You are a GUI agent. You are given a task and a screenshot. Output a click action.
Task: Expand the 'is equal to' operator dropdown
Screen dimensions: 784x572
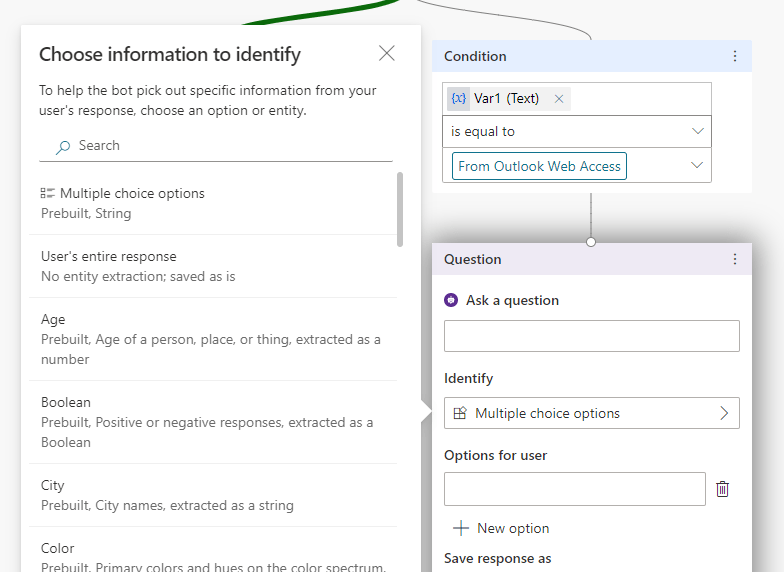tap(697, 132)
